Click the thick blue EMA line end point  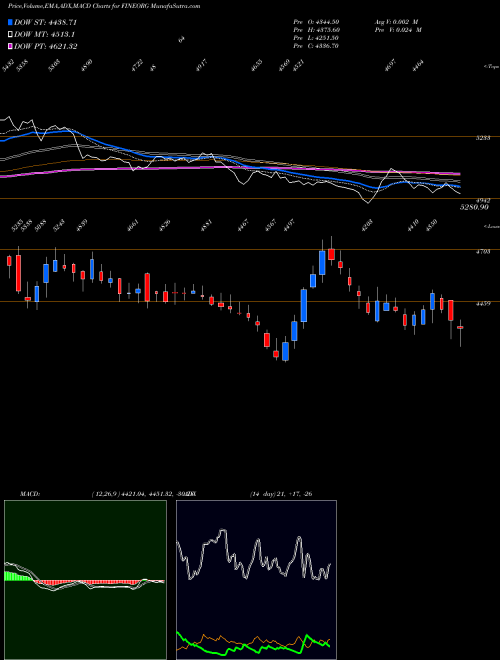pos(459,186)
